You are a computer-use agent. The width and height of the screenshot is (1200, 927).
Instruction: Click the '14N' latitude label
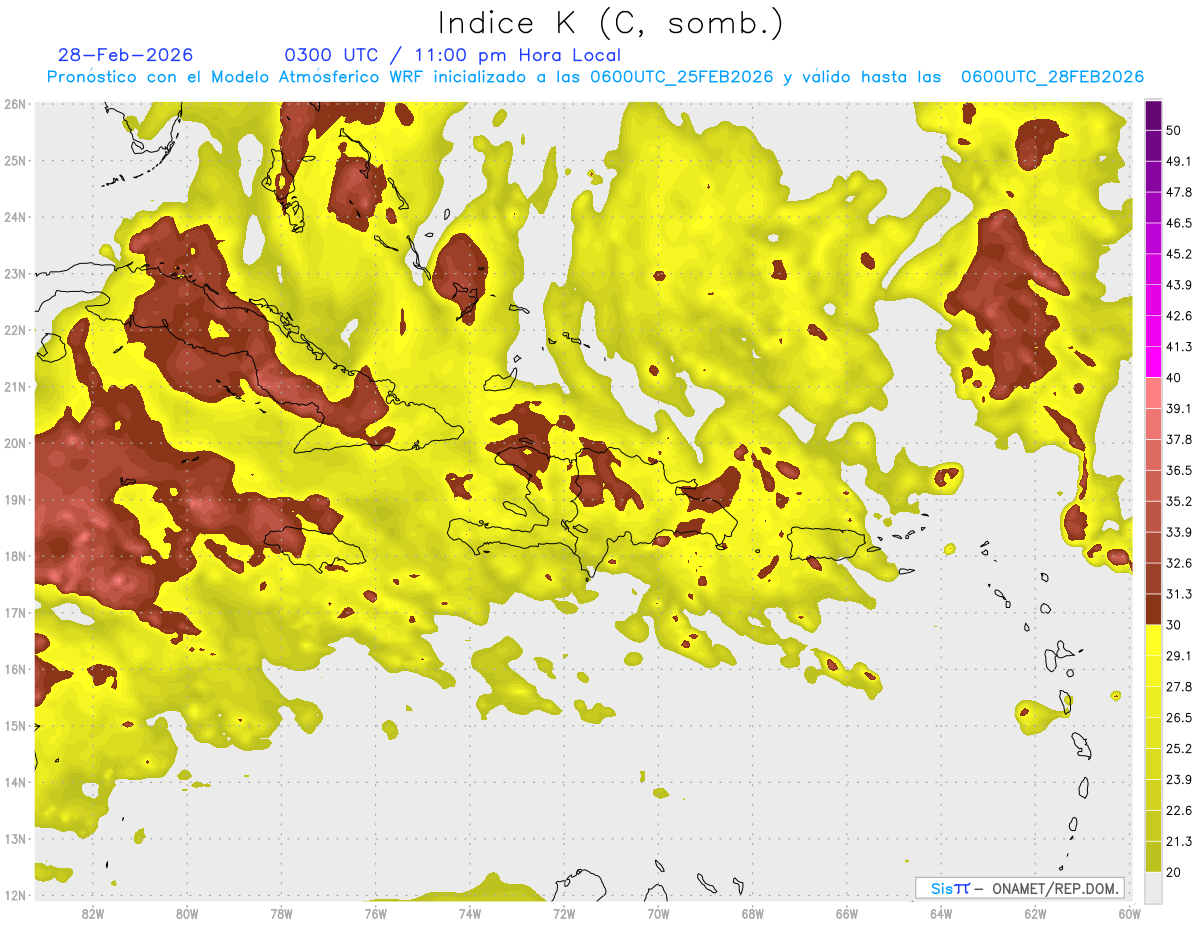tap(15, 782)
